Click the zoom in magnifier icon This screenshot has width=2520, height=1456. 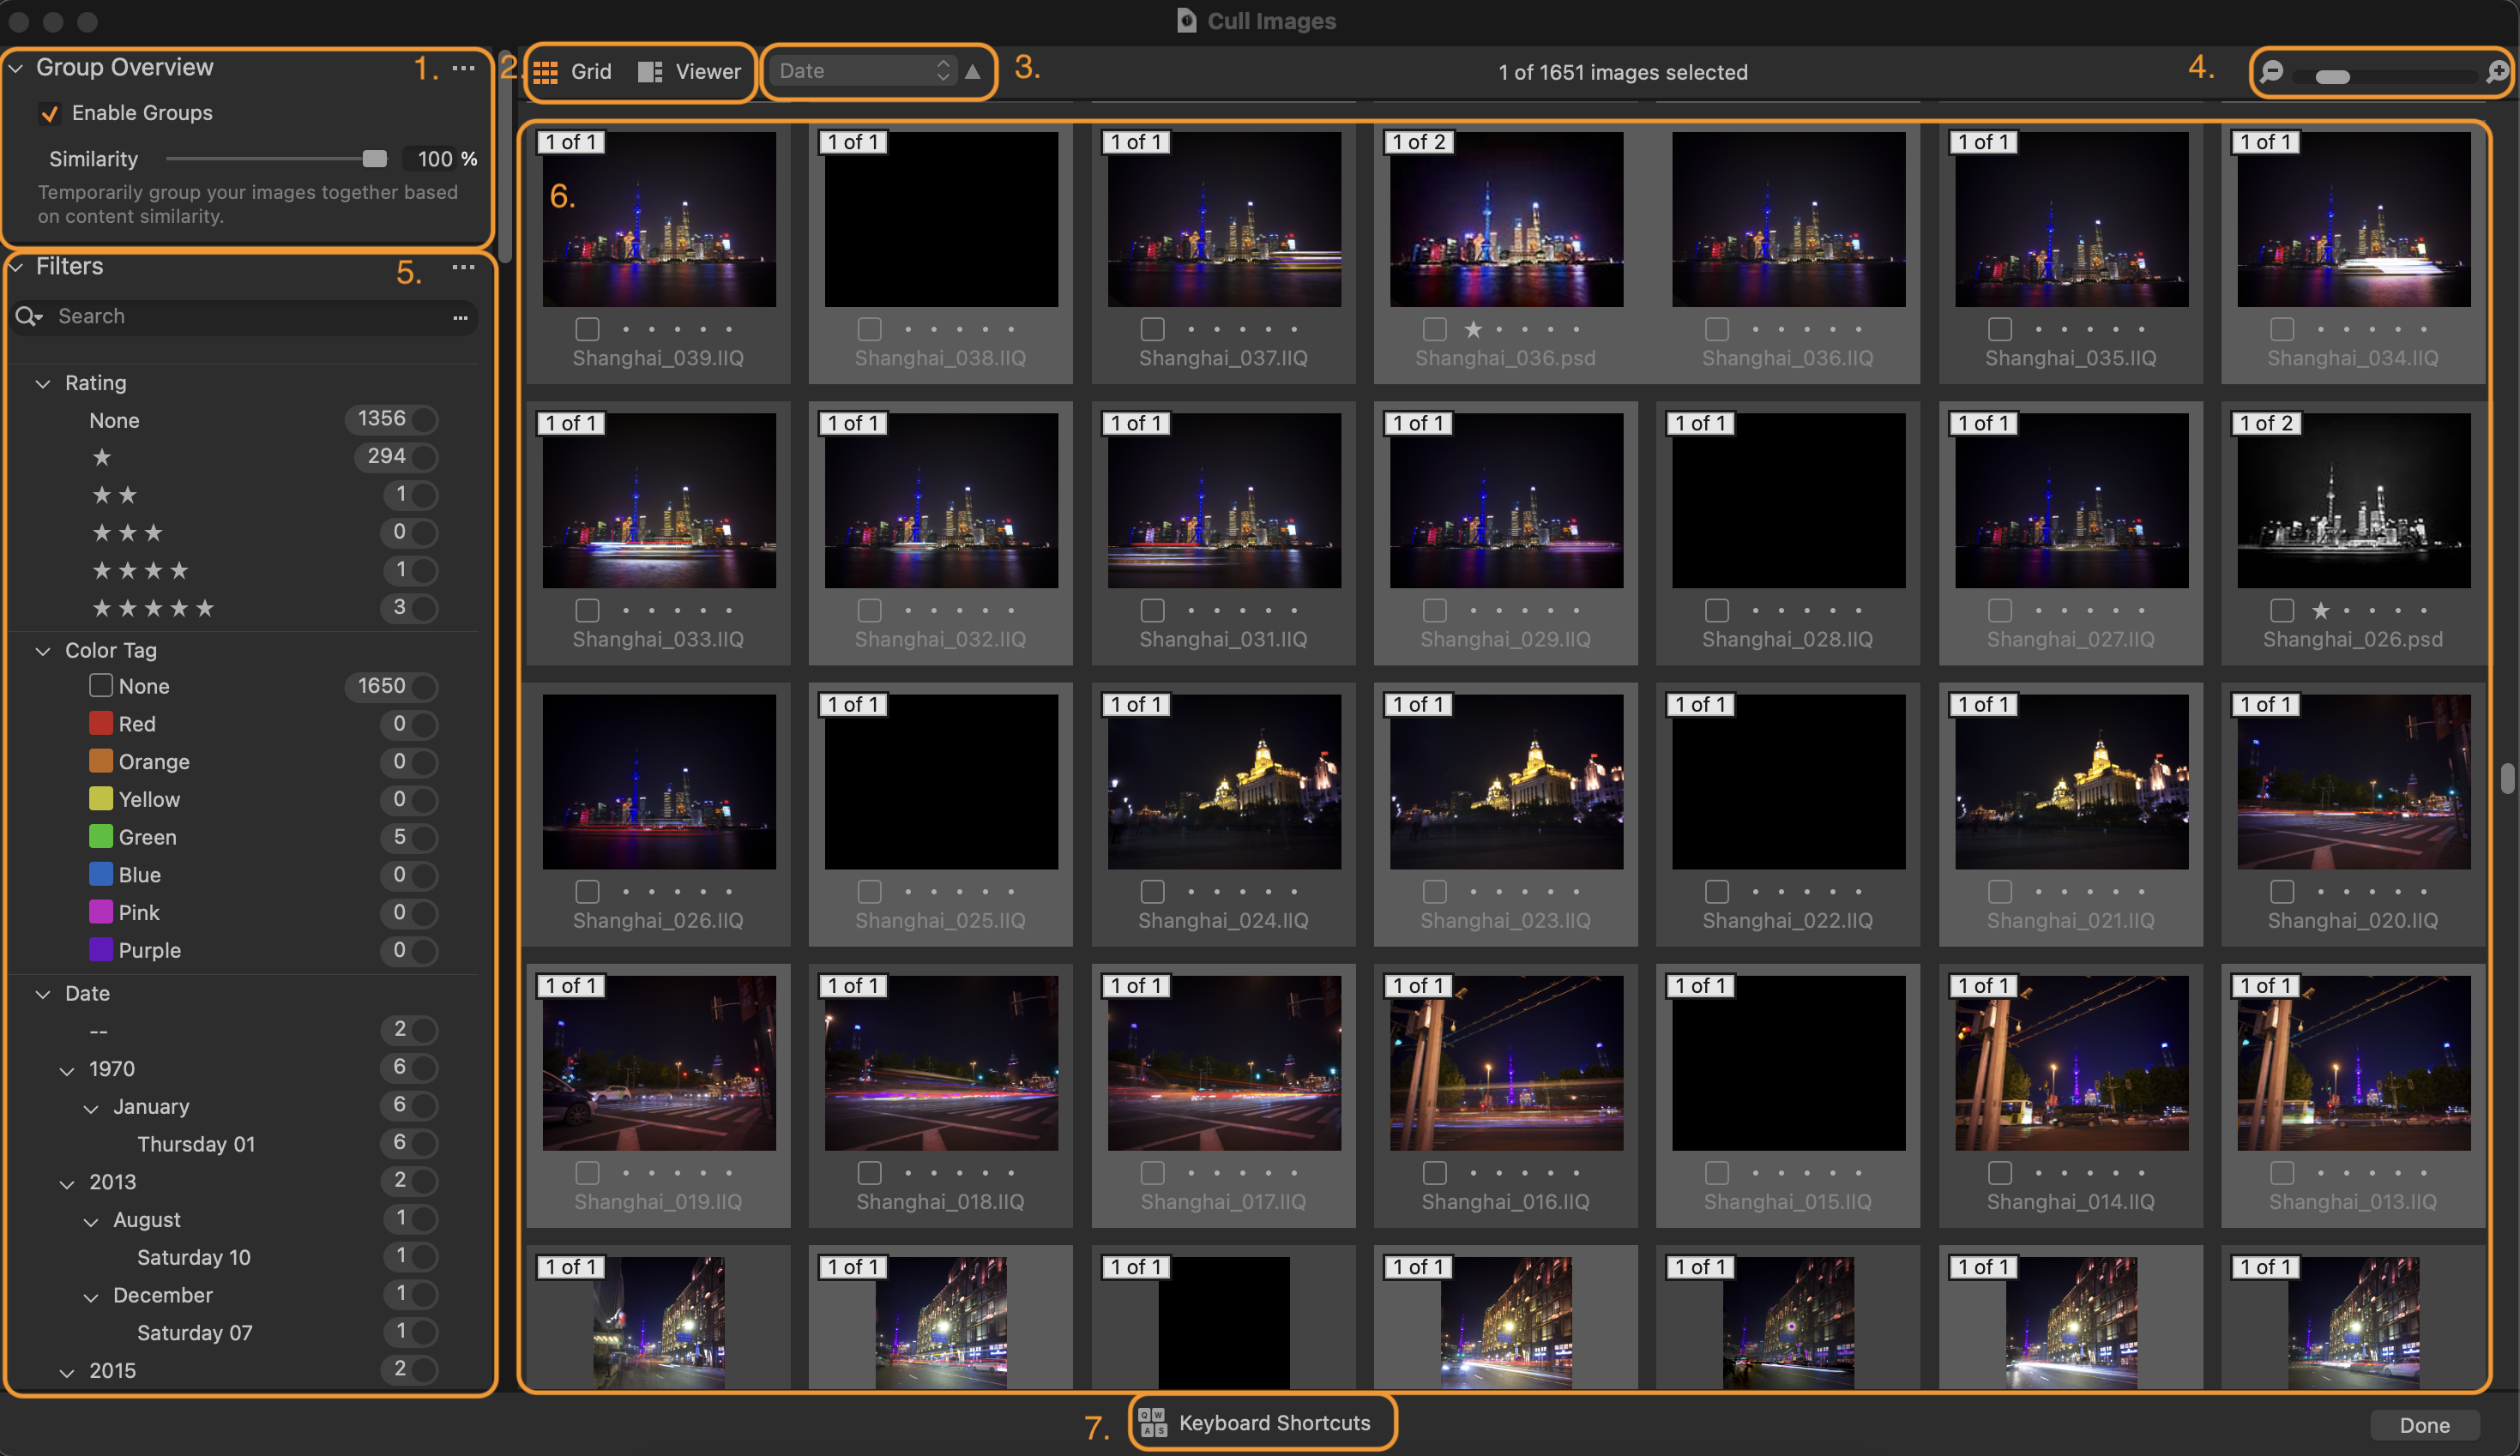(x=2497, y=72)
